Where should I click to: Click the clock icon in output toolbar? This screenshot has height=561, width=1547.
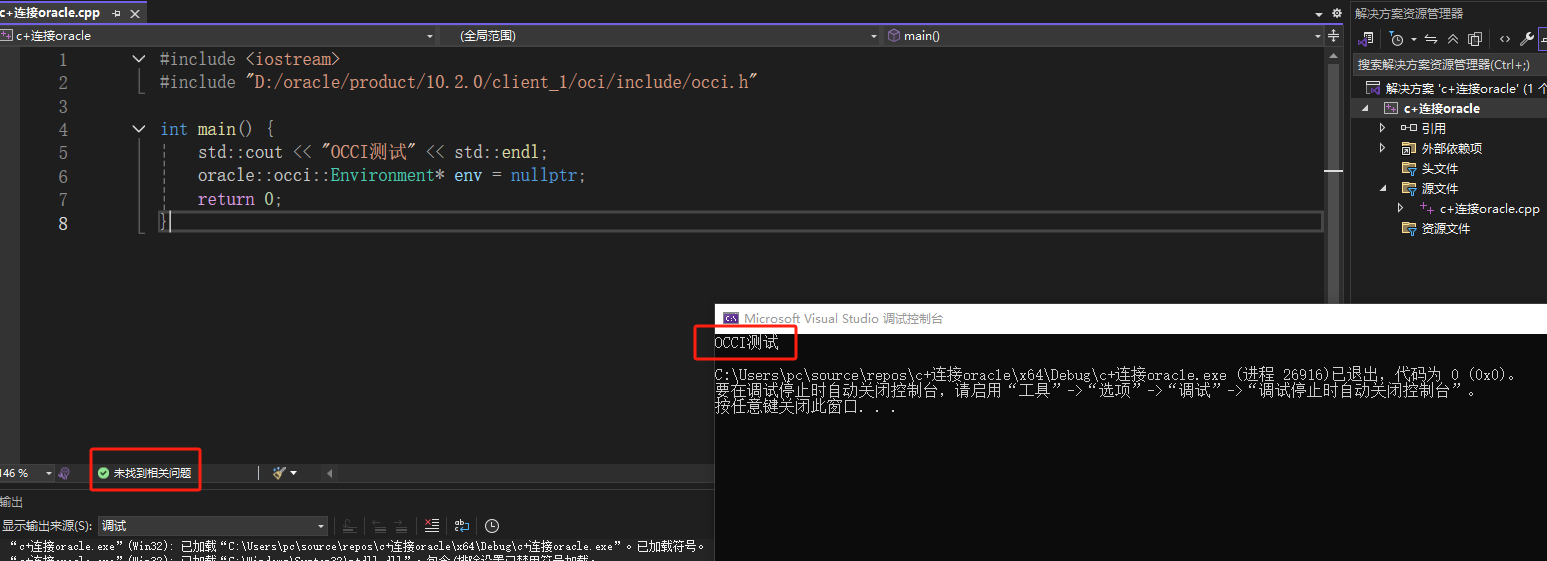491,525
